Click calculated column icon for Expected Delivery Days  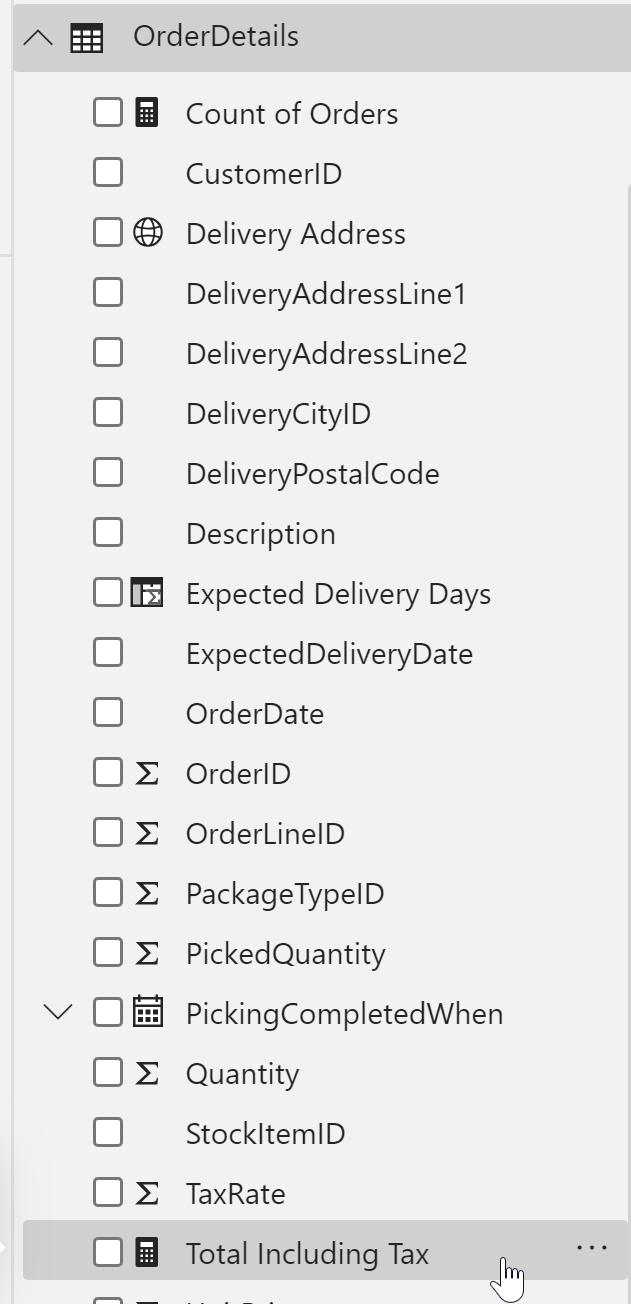point(147,593)
